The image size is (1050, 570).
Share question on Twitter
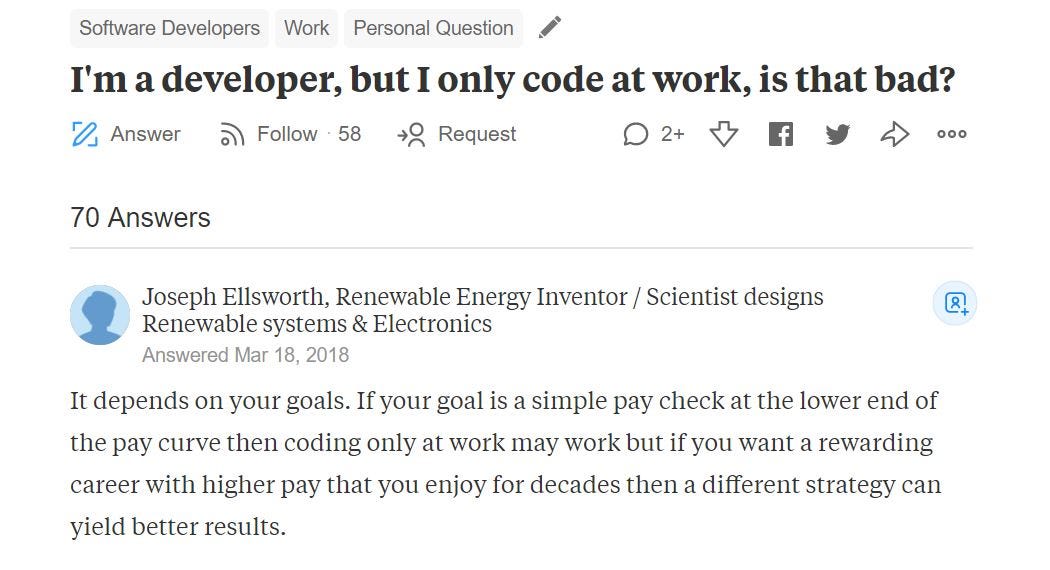pos(837,134)
